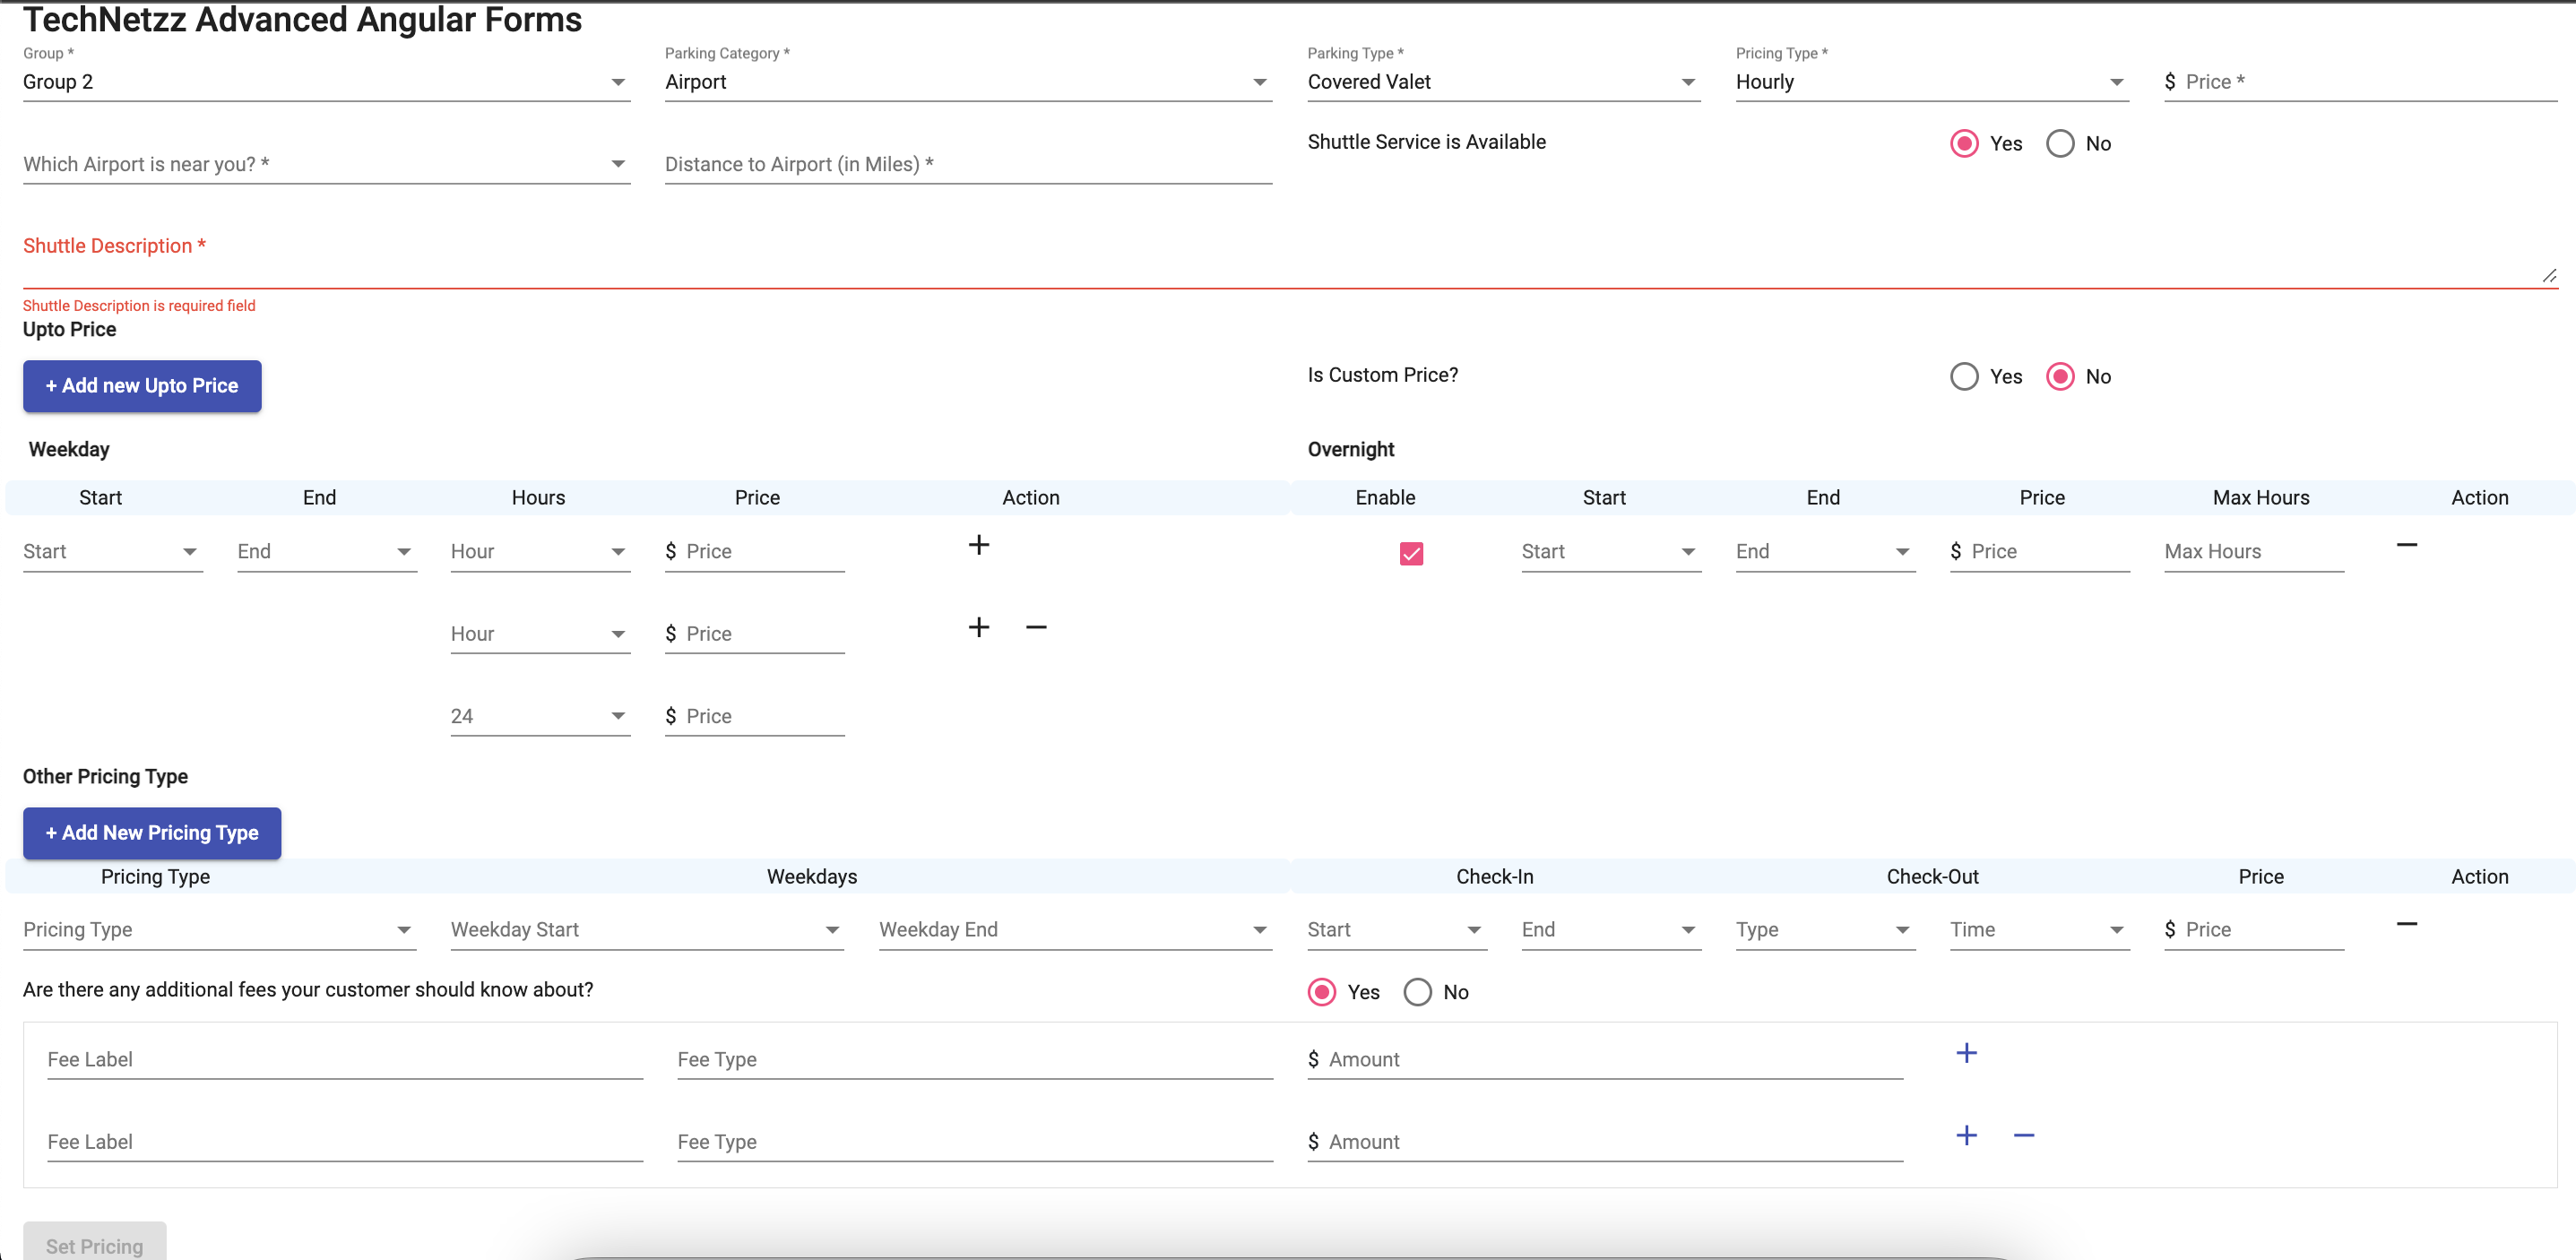2576x1260 pixels.
Task: Click plus icon in second Weekday hour row
Action: tap(978, 627)
